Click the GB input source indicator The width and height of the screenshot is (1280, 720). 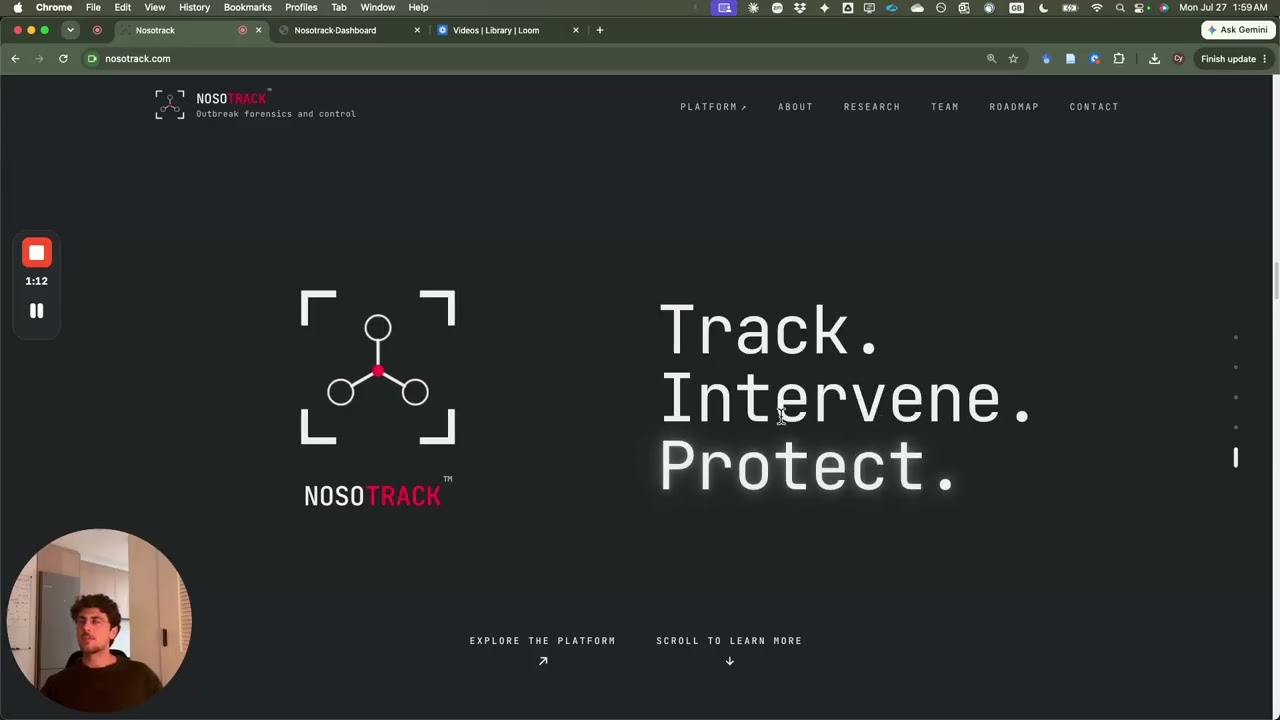coord(1016,7)
